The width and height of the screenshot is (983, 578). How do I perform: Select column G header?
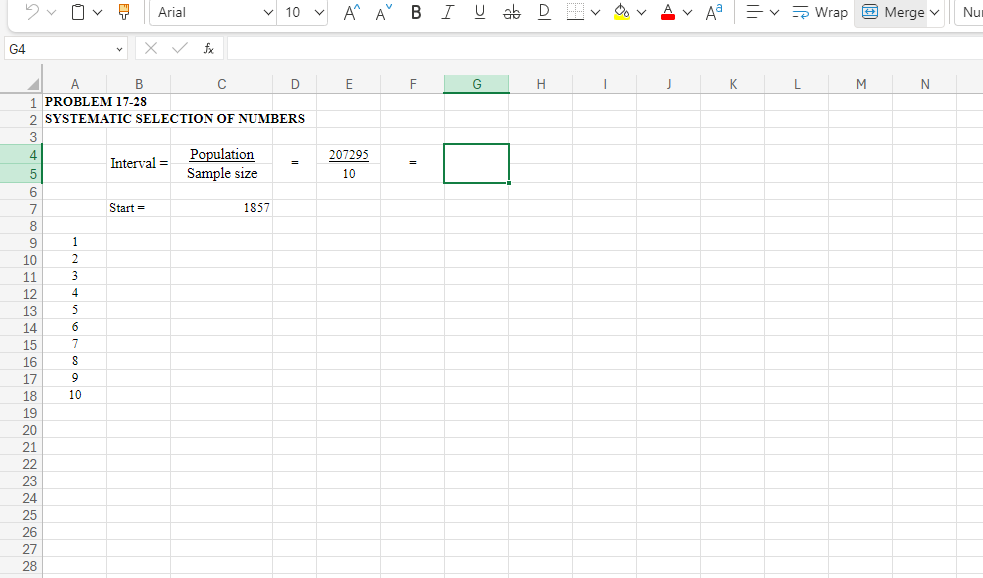[x=476, y=84]
